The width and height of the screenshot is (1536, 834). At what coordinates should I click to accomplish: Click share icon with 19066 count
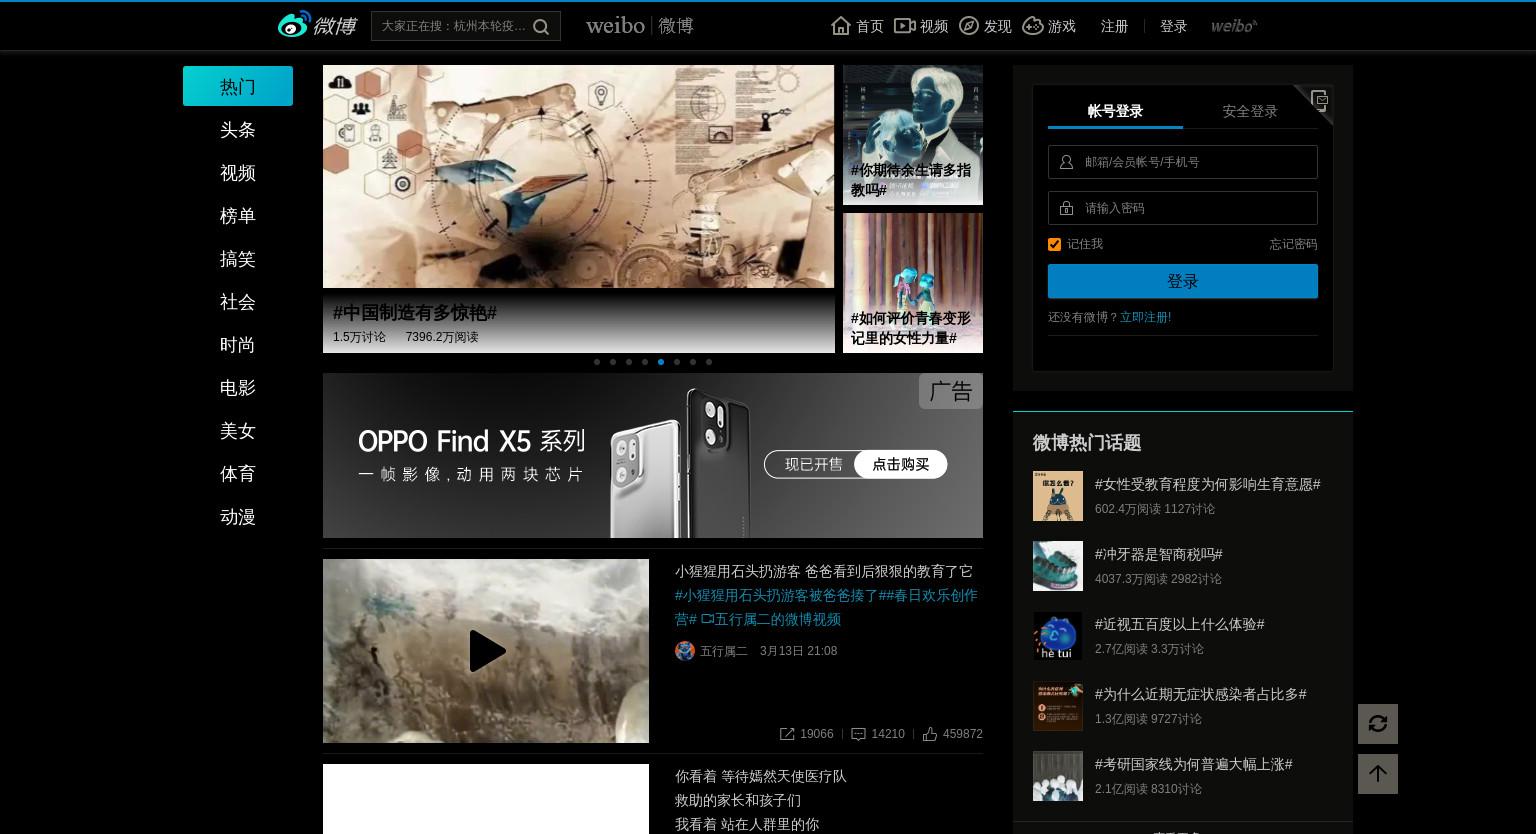click(x=787, y=734)
